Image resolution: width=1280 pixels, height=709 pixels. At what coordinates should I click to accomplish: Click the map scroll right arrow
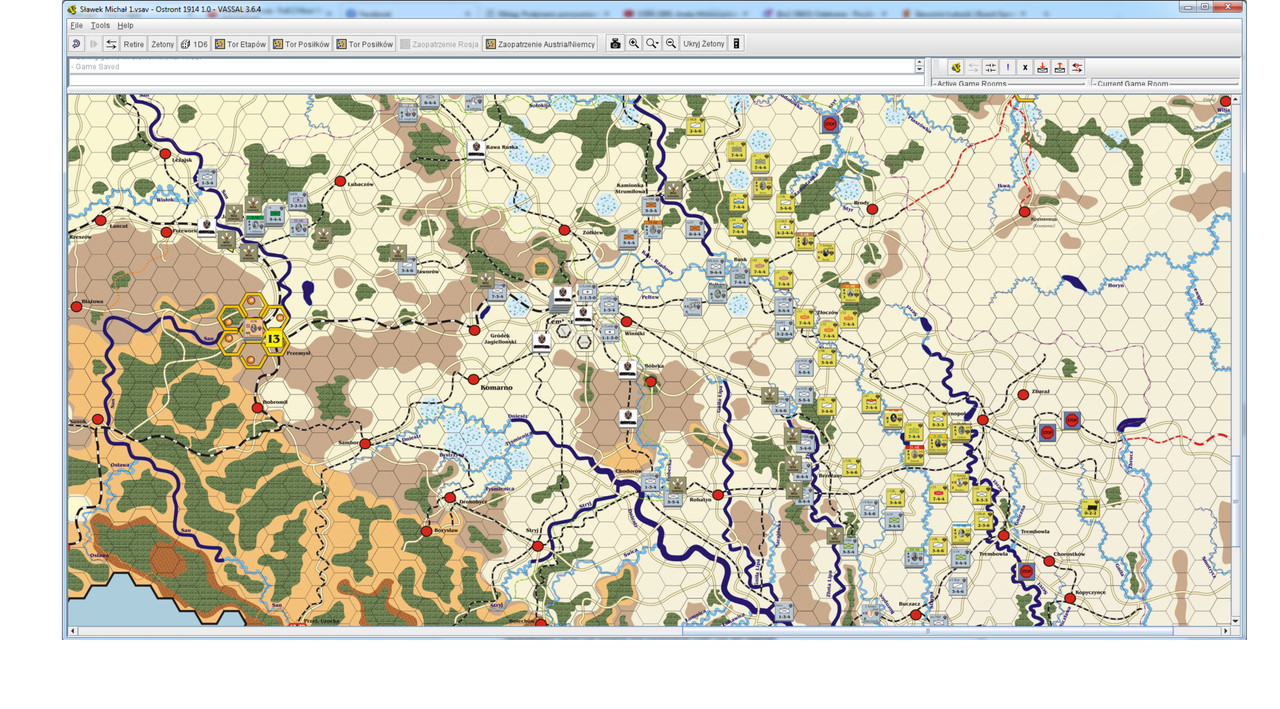pos(1226,632)
